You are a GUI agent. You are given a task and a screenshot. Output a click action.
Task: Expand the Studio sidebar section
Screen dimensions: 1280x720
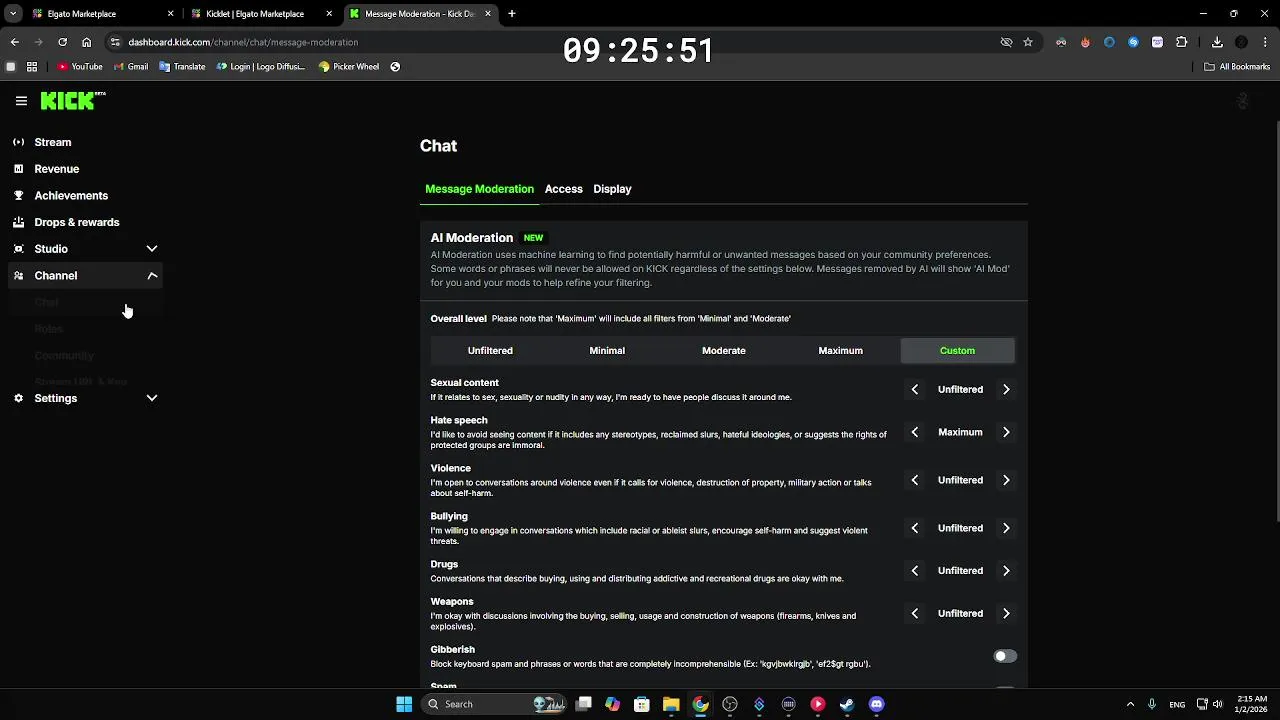[x=85, y=249]
